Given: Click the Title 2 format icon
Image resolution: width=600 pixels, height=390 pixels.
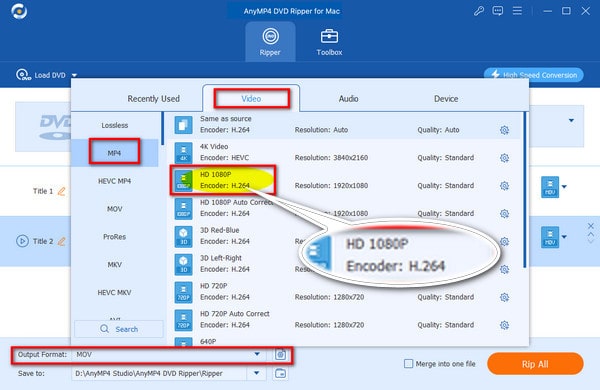Looking at the screenshot, I should (550, 237).
